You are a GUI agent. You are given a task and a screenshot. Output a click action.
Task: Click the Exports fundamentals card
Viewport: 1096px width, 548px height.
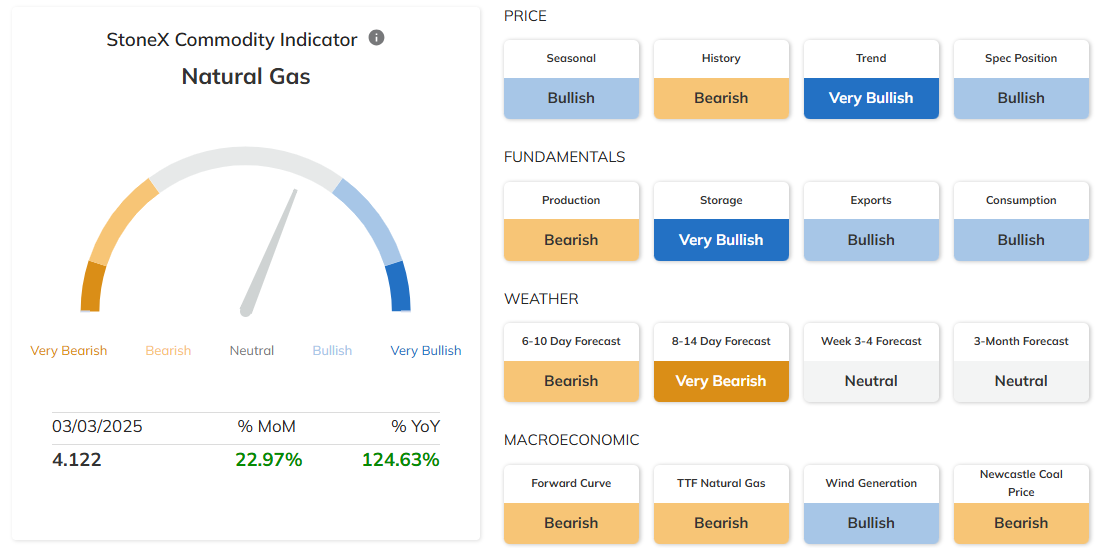[x=871, y=221]
